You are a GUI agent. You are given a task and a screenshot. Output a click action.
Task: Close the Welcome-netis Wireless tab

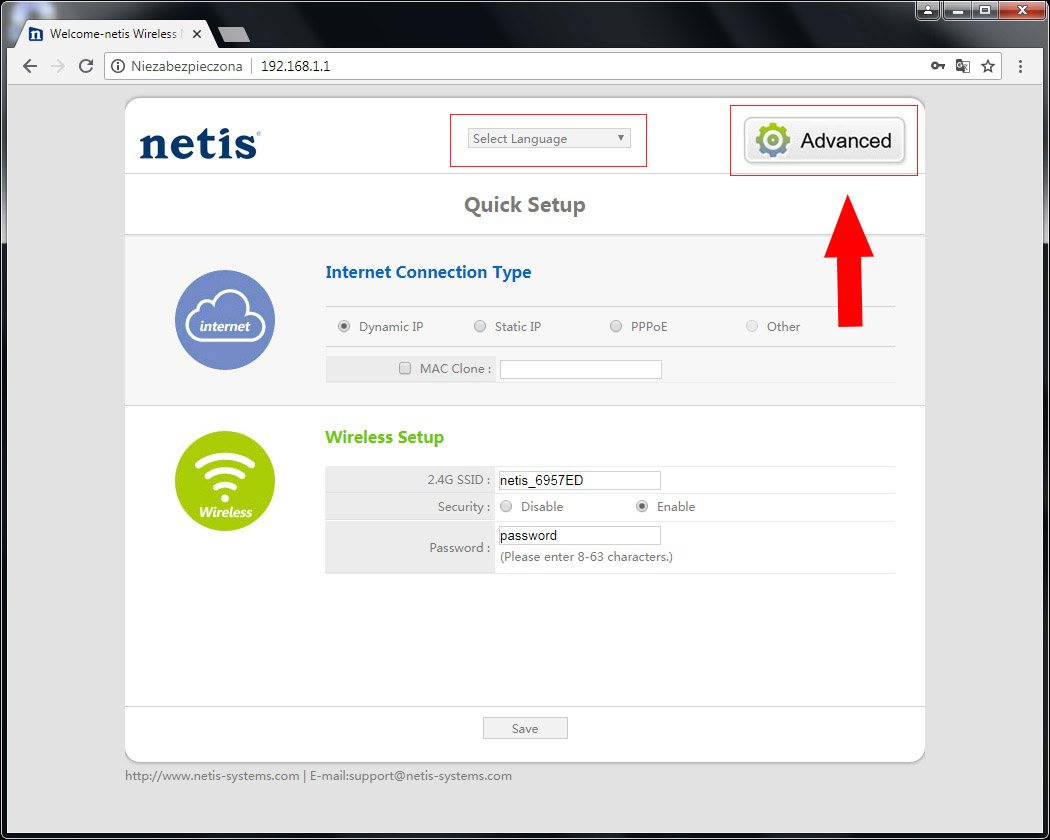click(197, 33)
